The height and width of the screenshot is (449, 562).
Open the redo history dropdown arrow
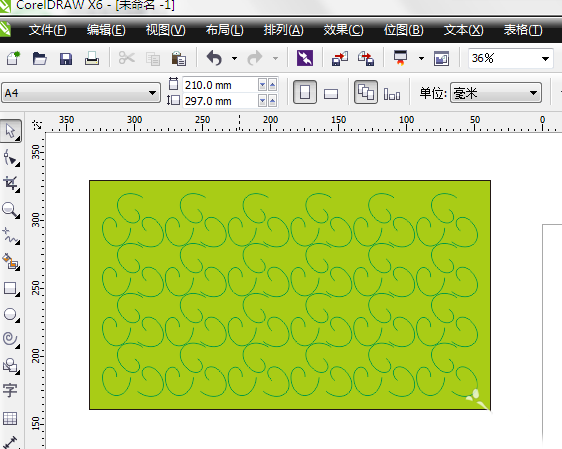pyautogui.click(x=275, y=58)
